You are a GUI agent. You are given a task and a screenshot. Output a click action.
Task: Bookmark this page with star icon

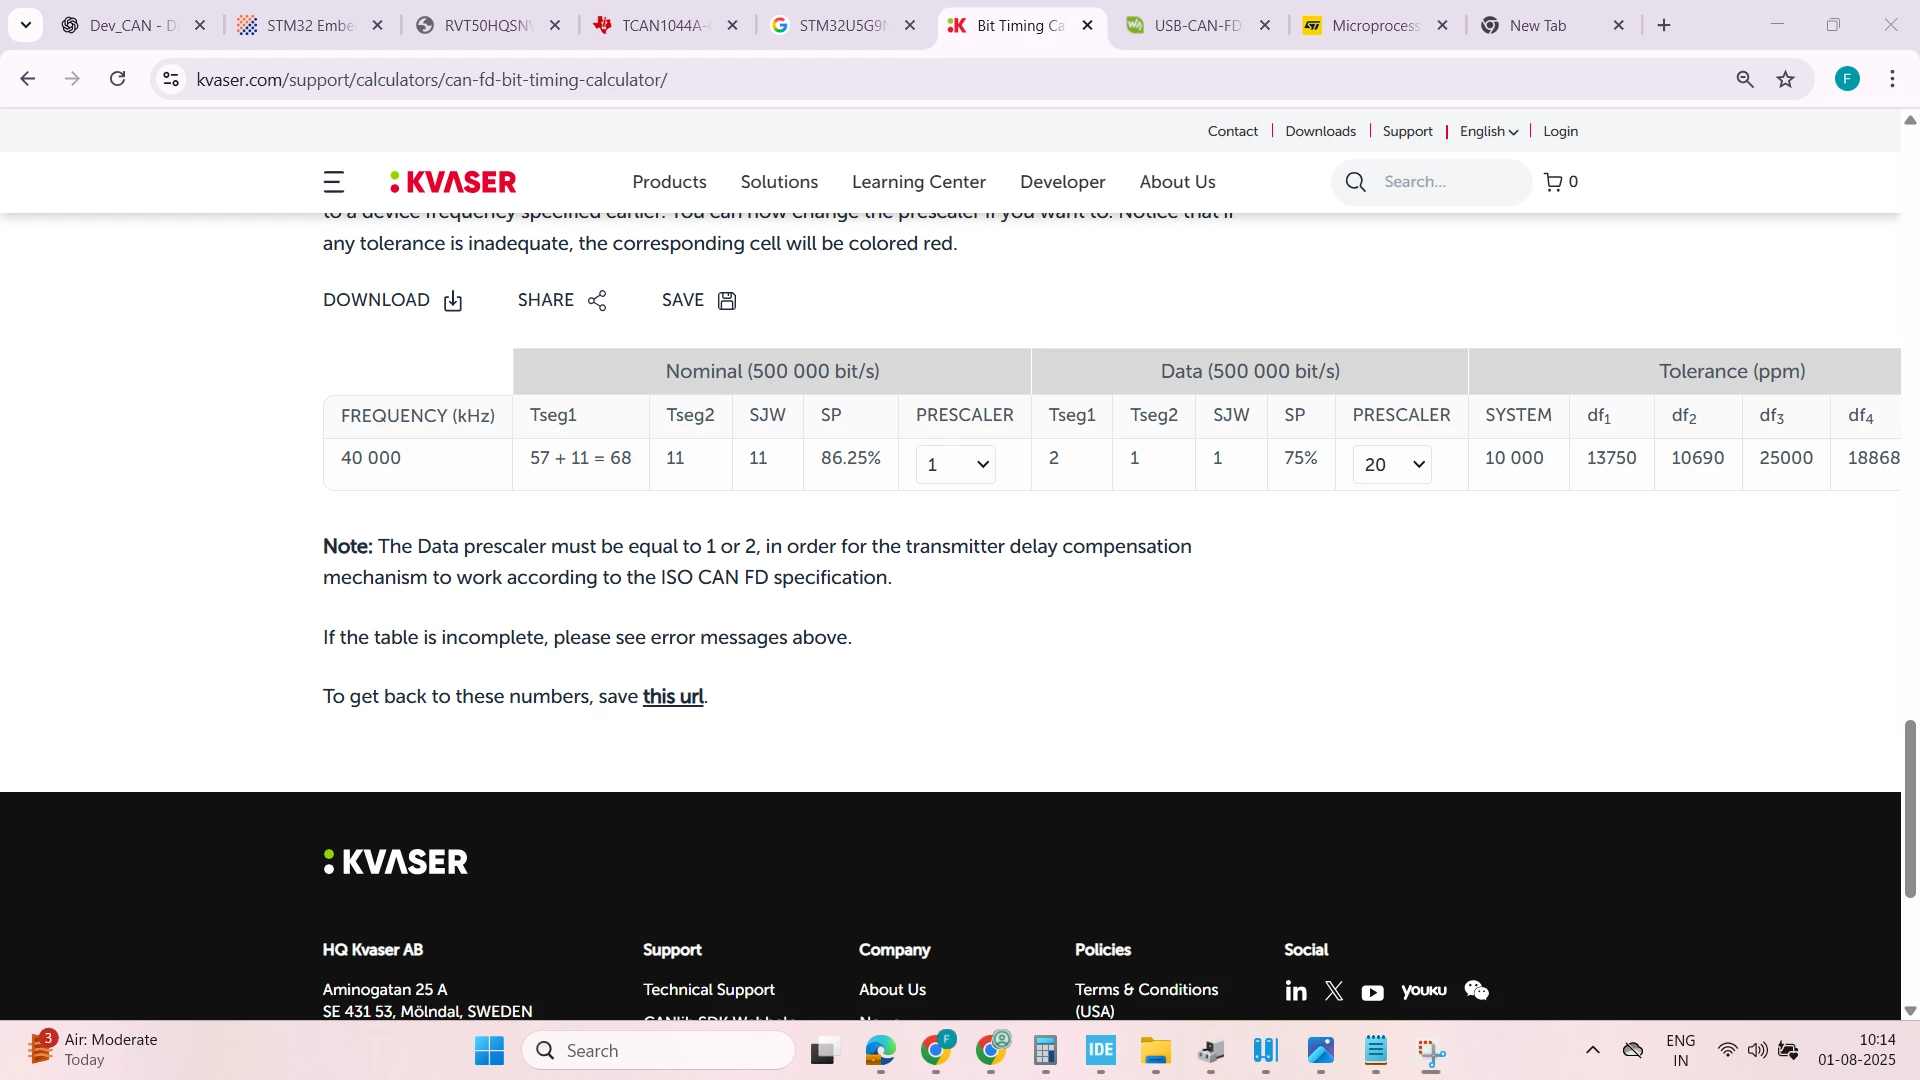[1786, 80]
